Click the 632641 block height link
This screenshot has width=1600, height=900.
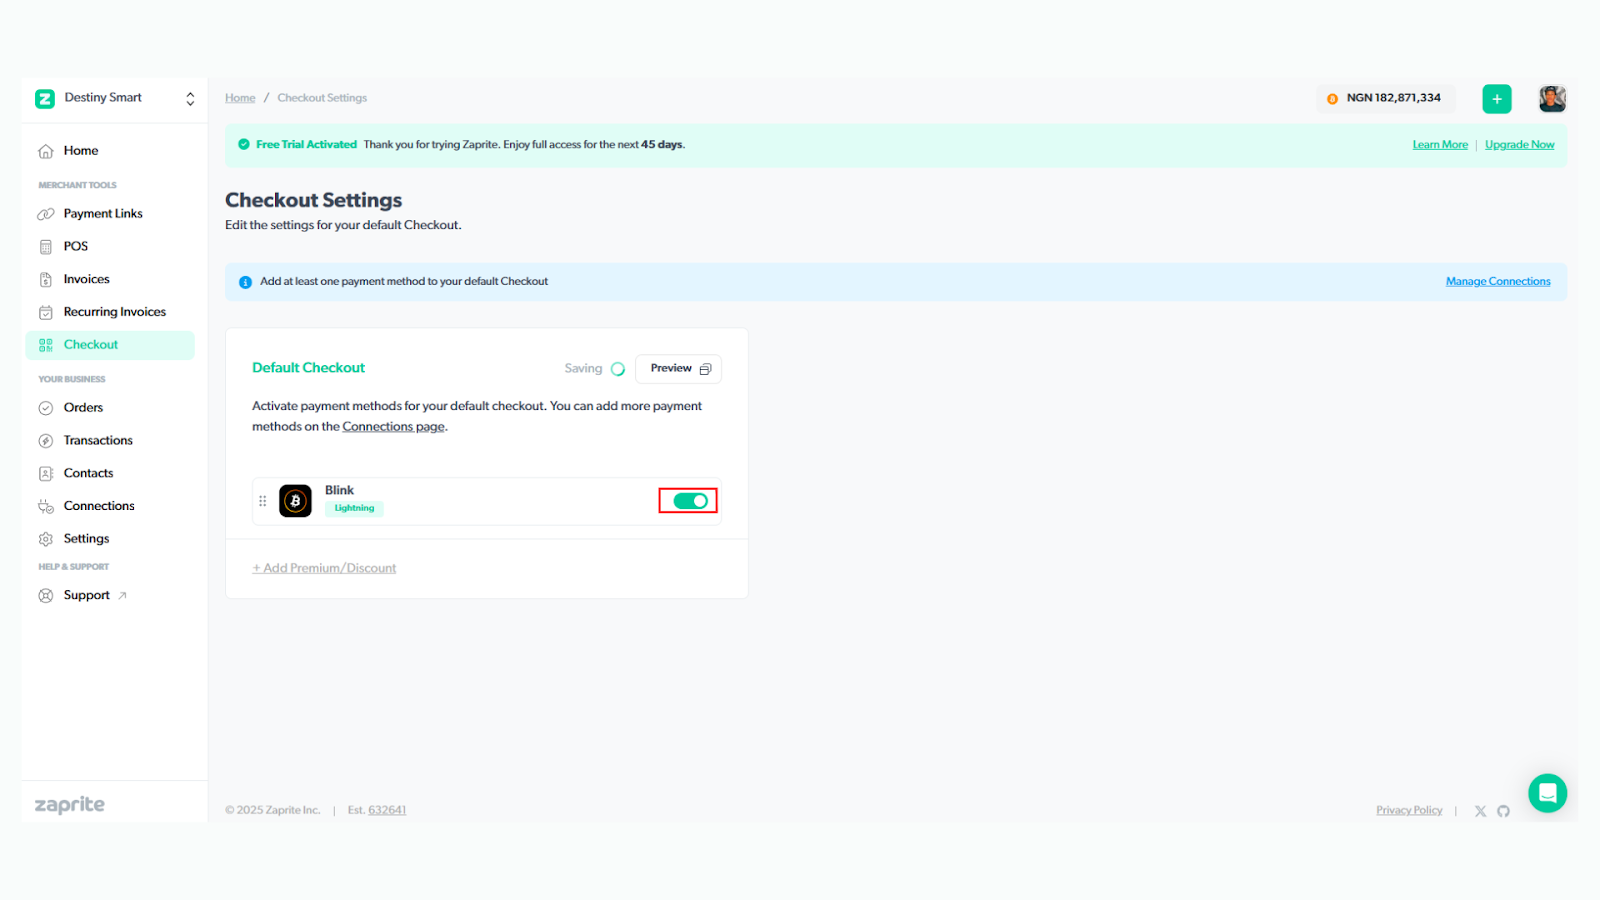tap(387, 810)
